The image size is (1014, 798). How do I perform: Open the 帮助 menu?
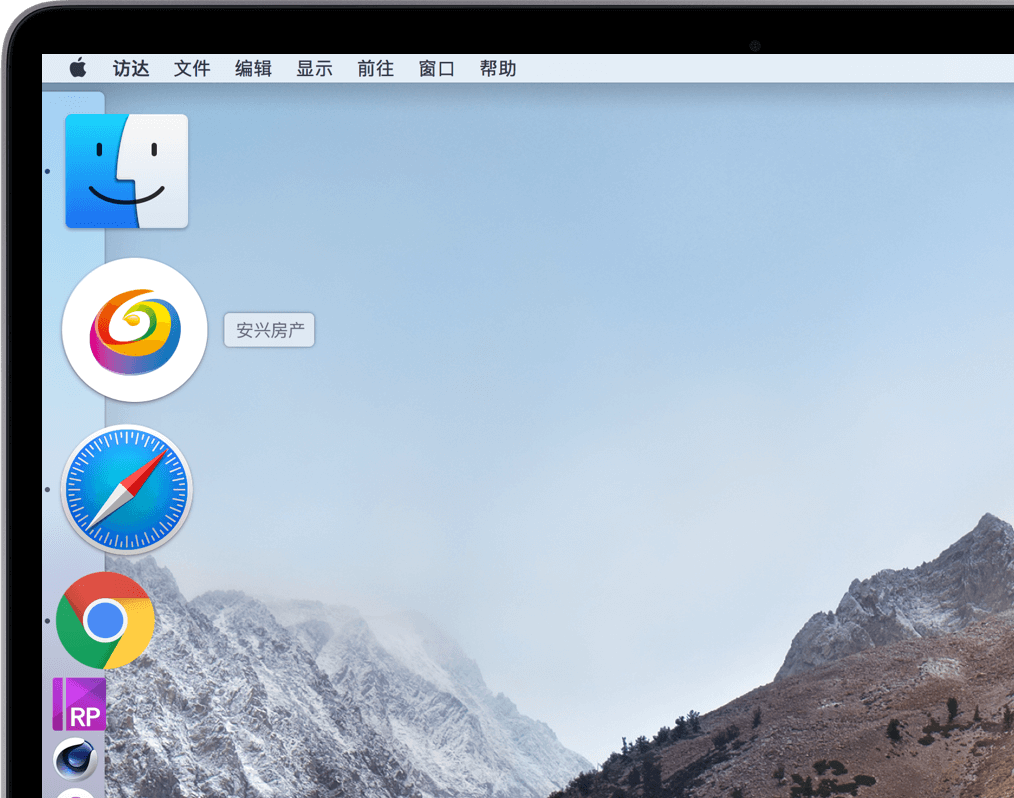pos(497,68)
